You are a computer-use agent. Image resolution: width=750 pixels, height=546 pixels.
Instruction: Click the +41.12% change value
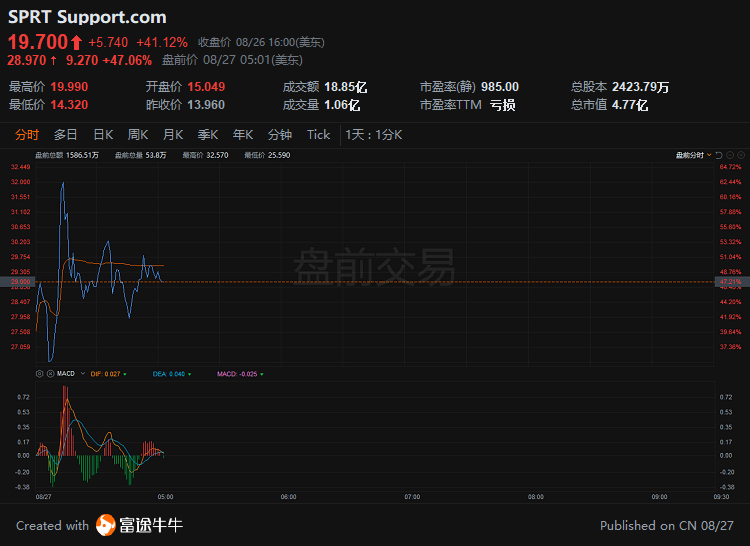pyautogui.click(x=162, y=43)
